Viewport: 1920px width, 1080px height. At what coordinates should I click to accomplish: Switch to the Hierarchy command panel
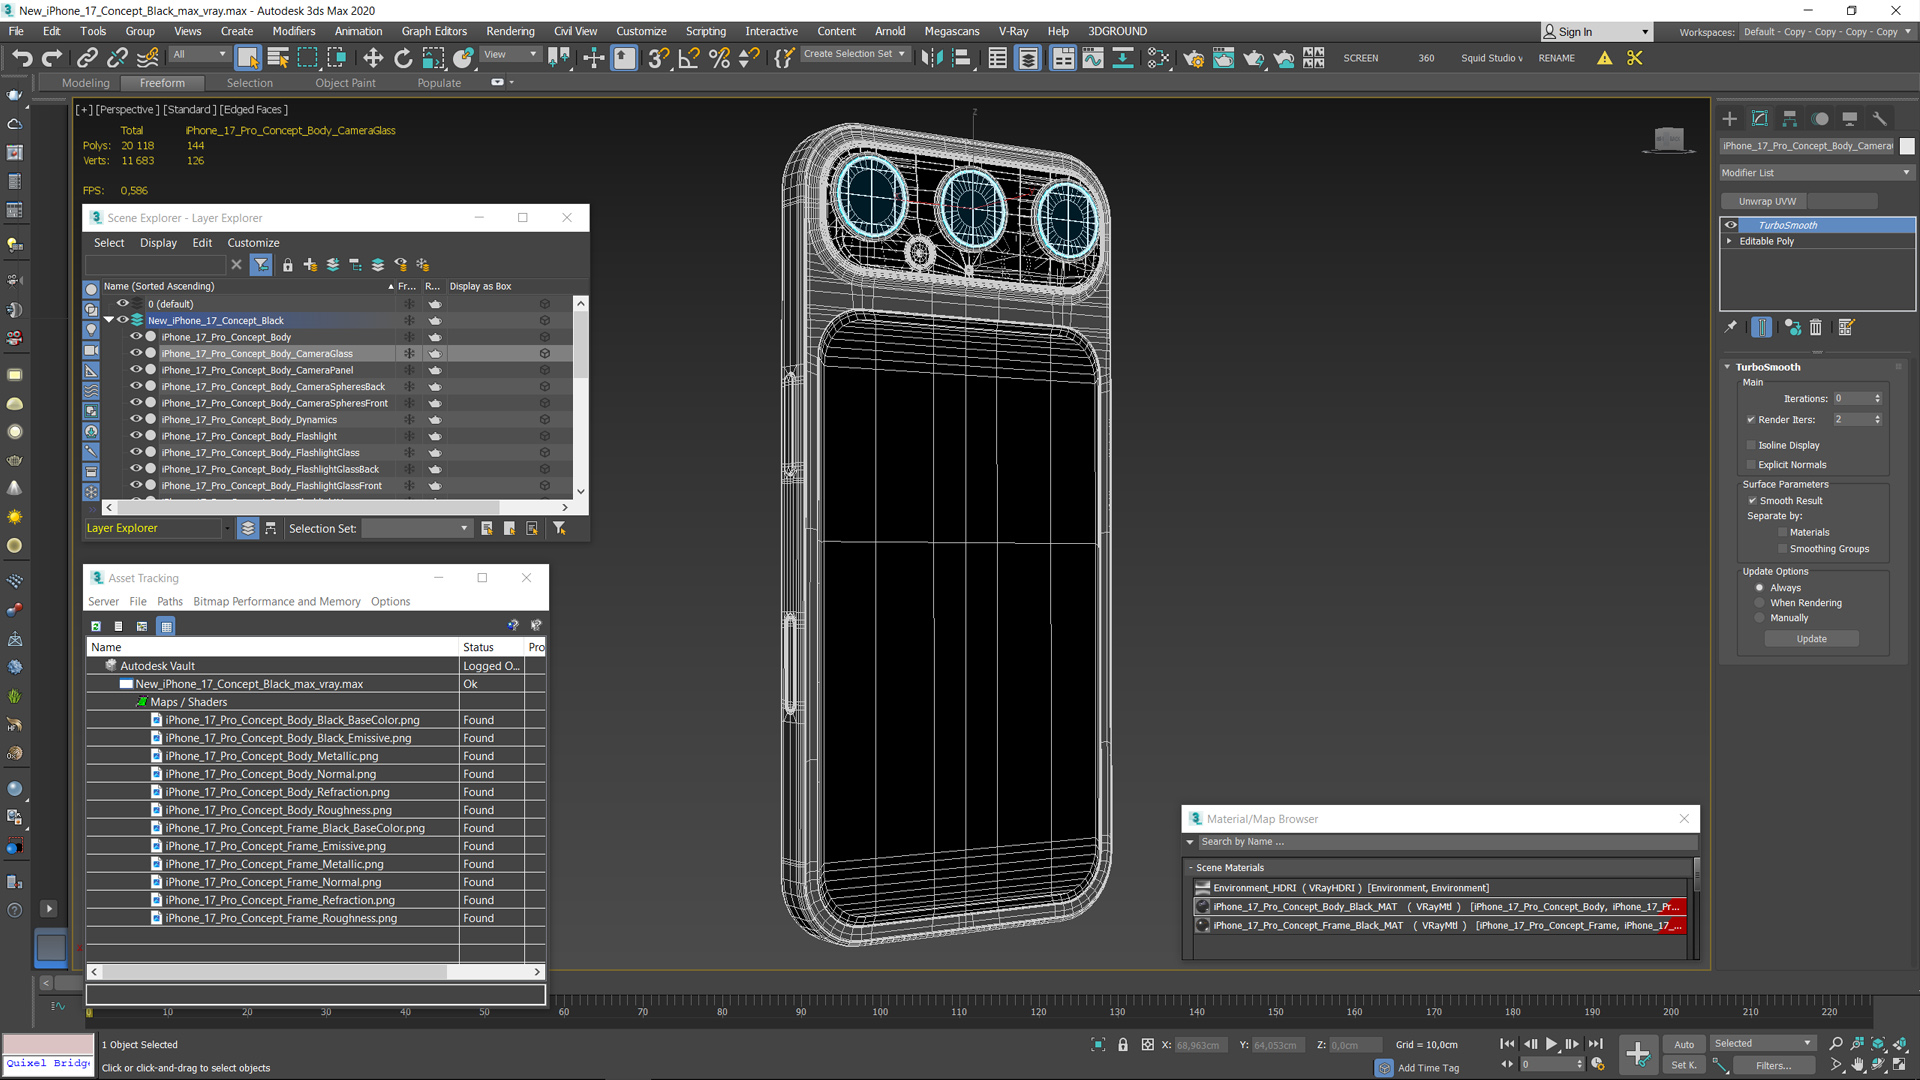tap(1790, 119)
